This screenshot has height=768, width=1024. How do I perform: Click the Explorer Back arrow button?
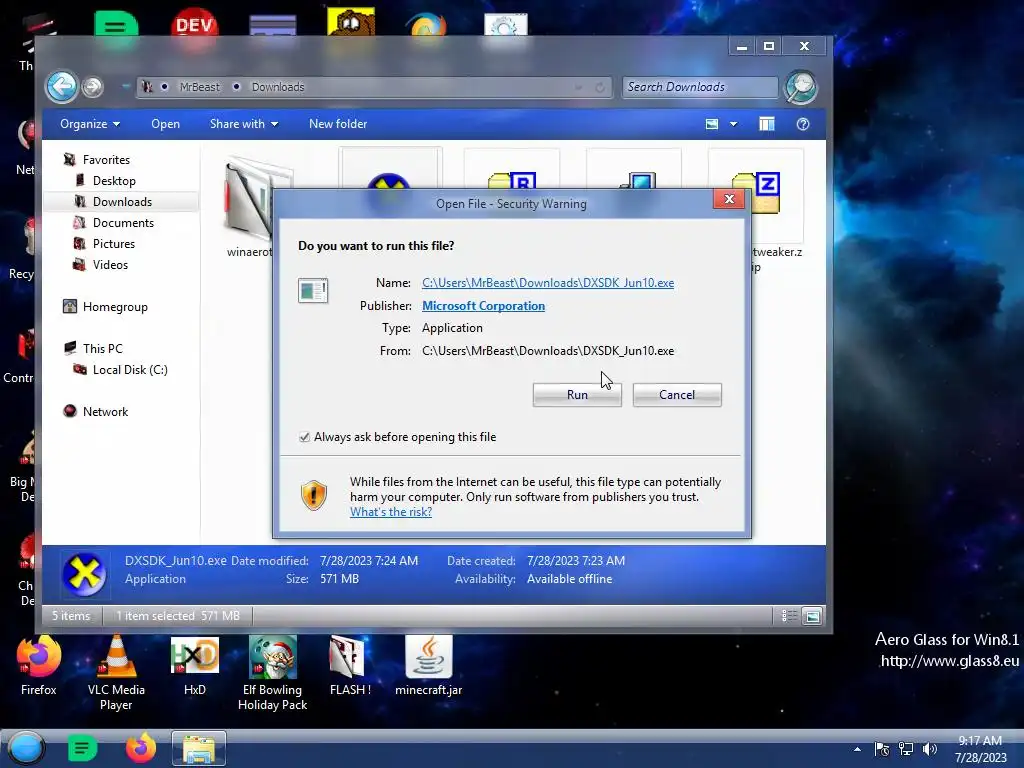(x=61, y=87)
